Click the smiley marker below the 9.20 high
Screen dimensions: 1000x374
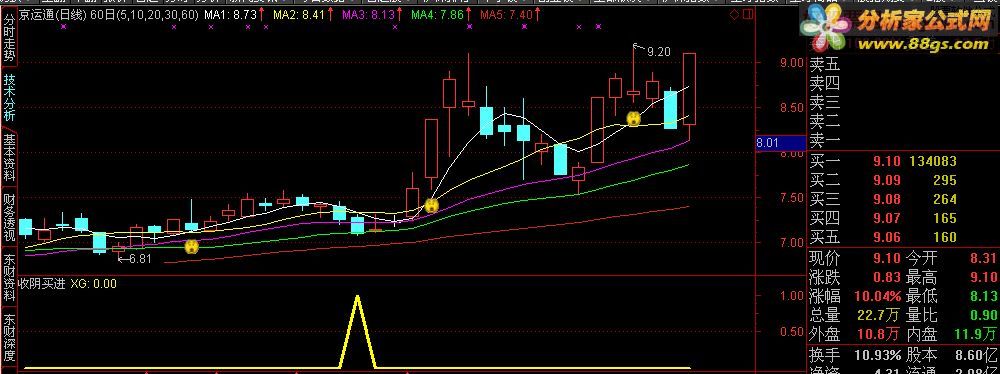tap(633, 118)
